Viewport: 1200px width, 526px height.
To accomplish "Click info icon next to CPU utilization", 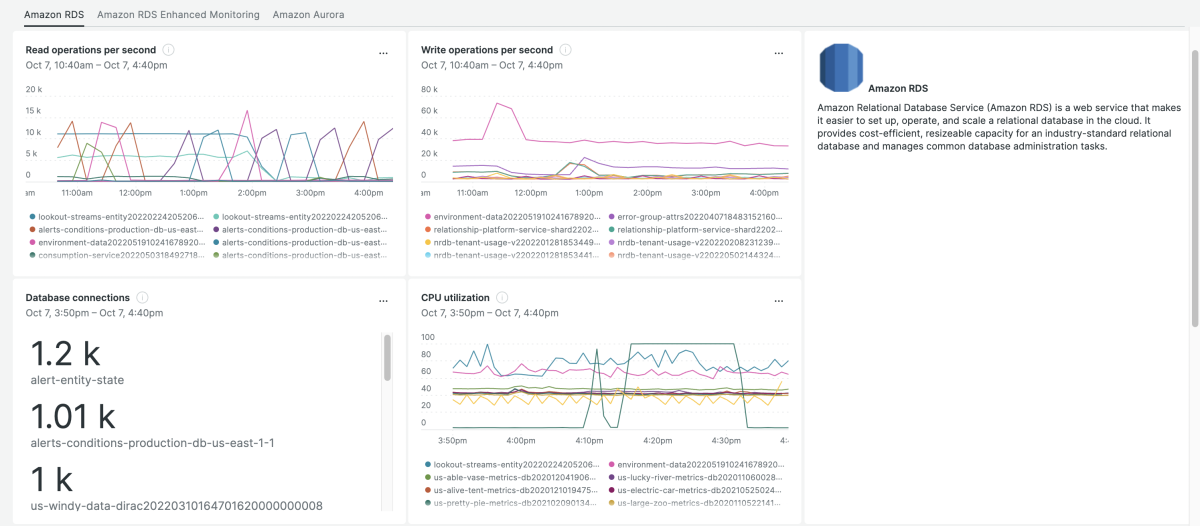I will tap(502, 298).
